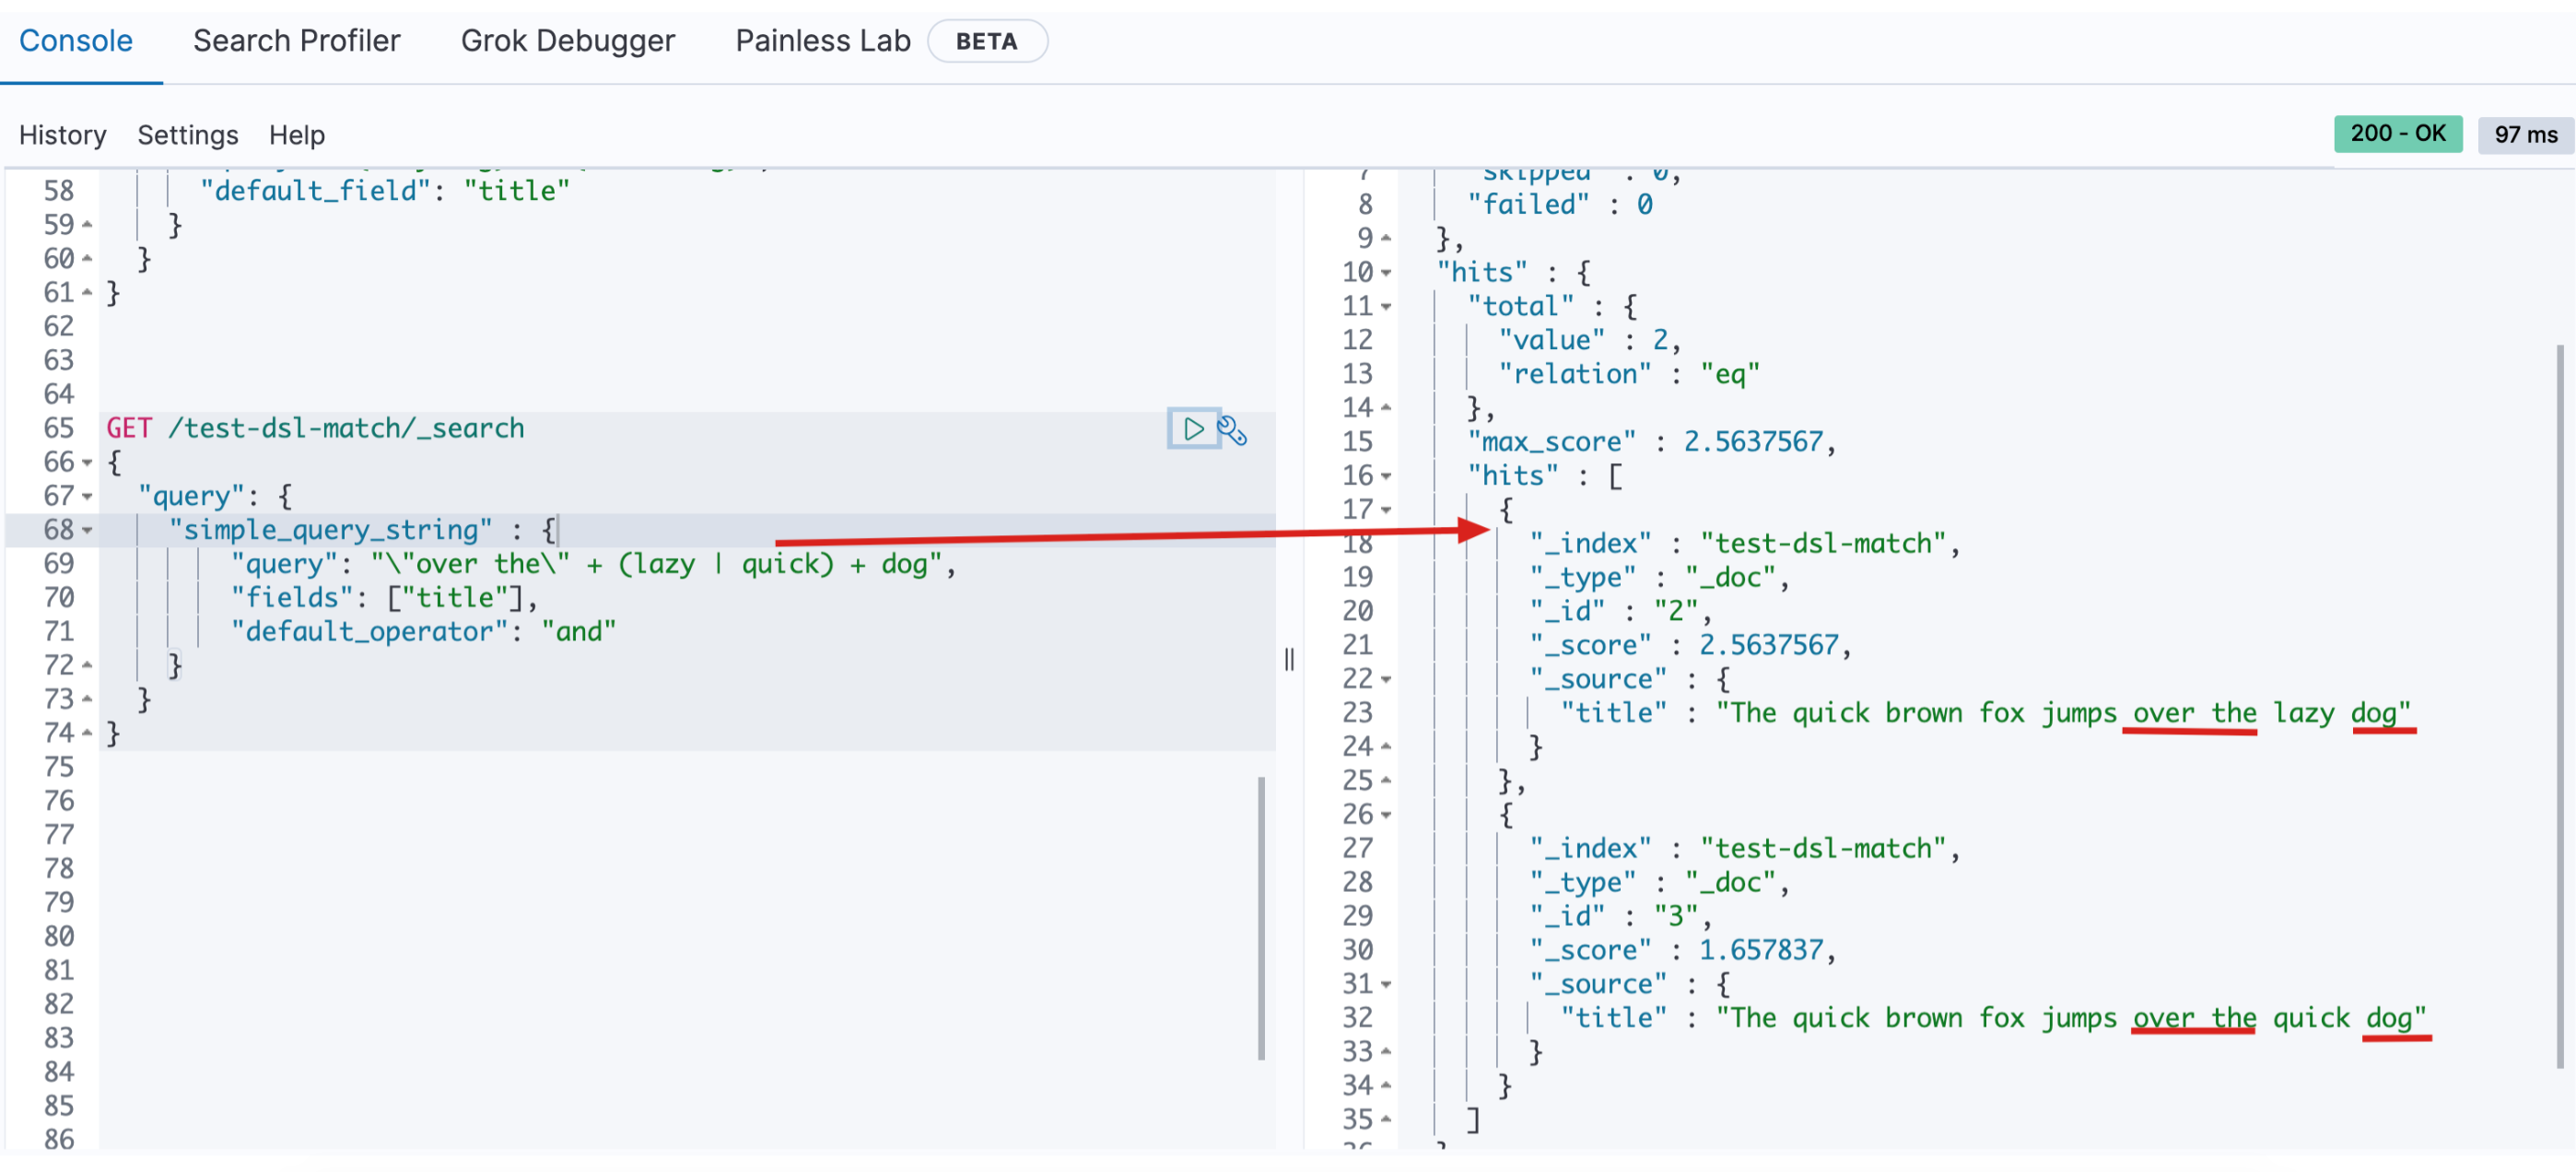Collapse the response hits array at line 16
Viewport: 2576px width, 1172px height.
pyautogui.click(x=1386, y=476)
